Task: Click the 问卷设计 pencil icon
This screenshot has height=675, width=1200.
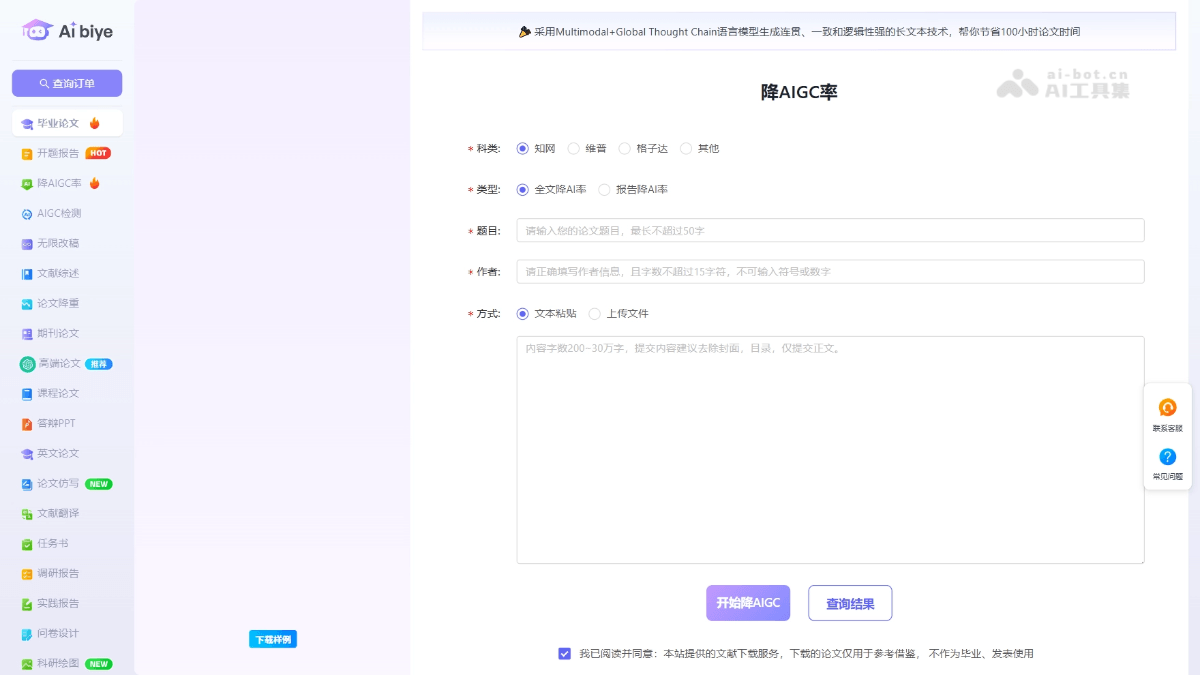Action: pyautogui.click(x=27, y=634)
